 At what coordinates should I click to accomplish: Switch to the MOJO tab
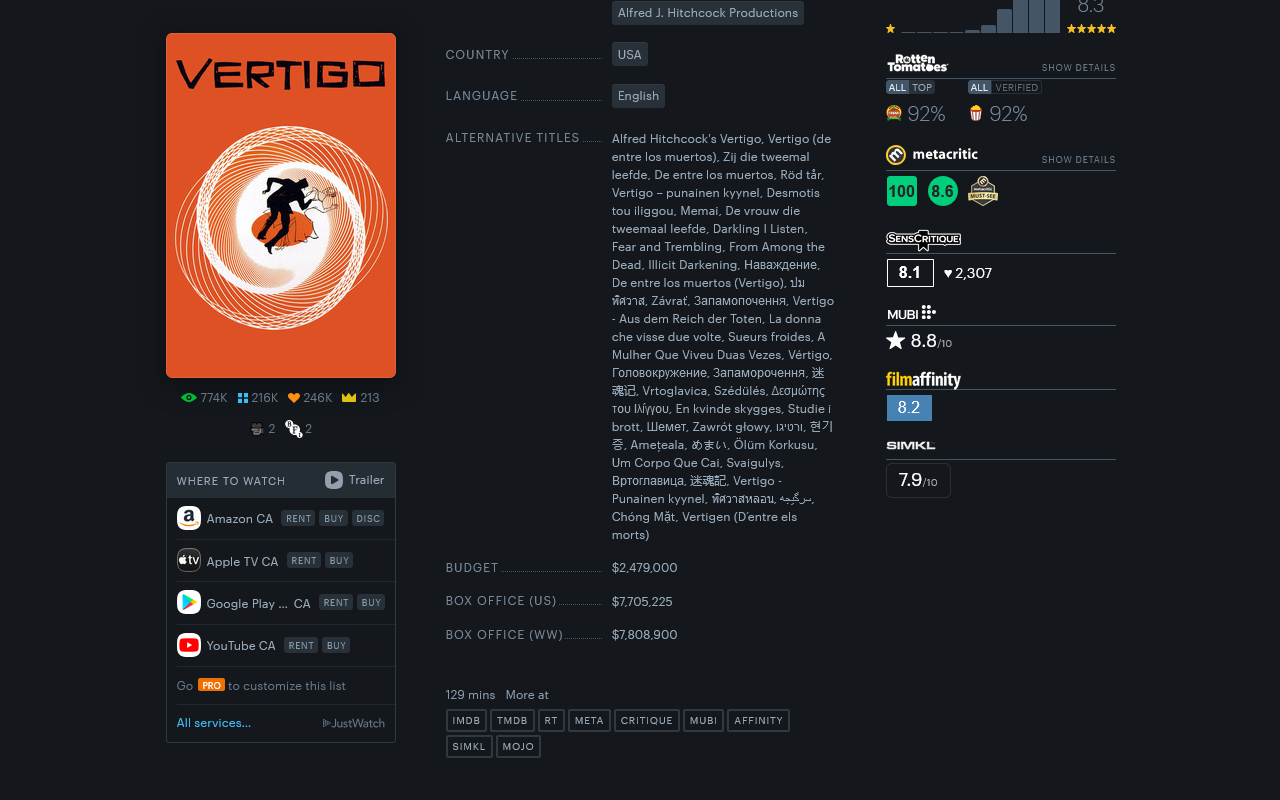[x=518, y=746]
